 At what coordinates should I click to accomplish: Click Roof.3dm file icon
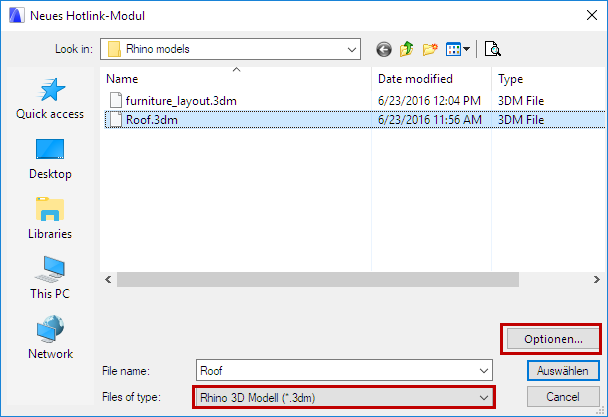[x=116, y=119]
